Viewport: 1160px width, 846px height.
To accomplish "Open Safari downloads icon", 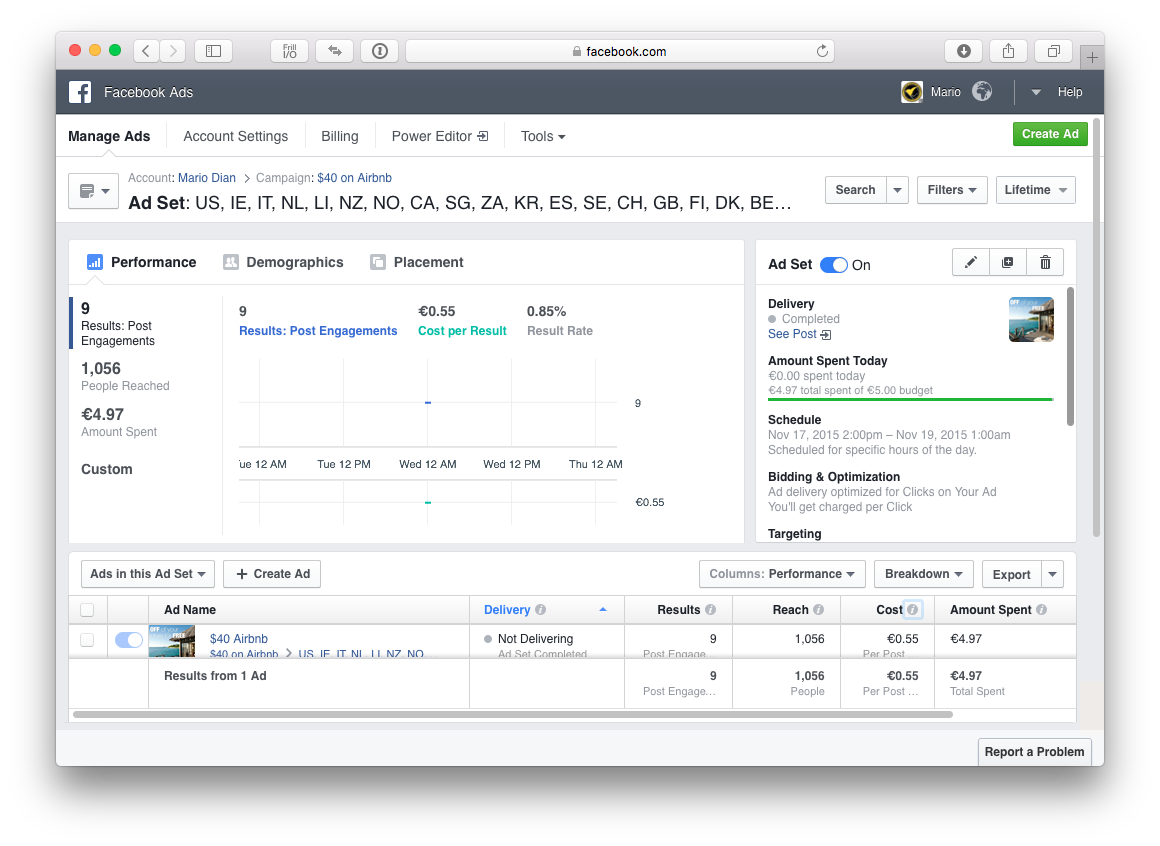I will click(963, 51).
